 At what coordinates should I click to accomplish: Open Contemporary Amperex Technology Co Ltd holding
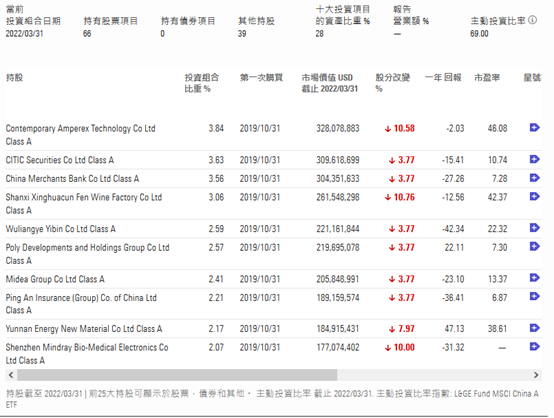pyautogui.click(x=81, y=135)
